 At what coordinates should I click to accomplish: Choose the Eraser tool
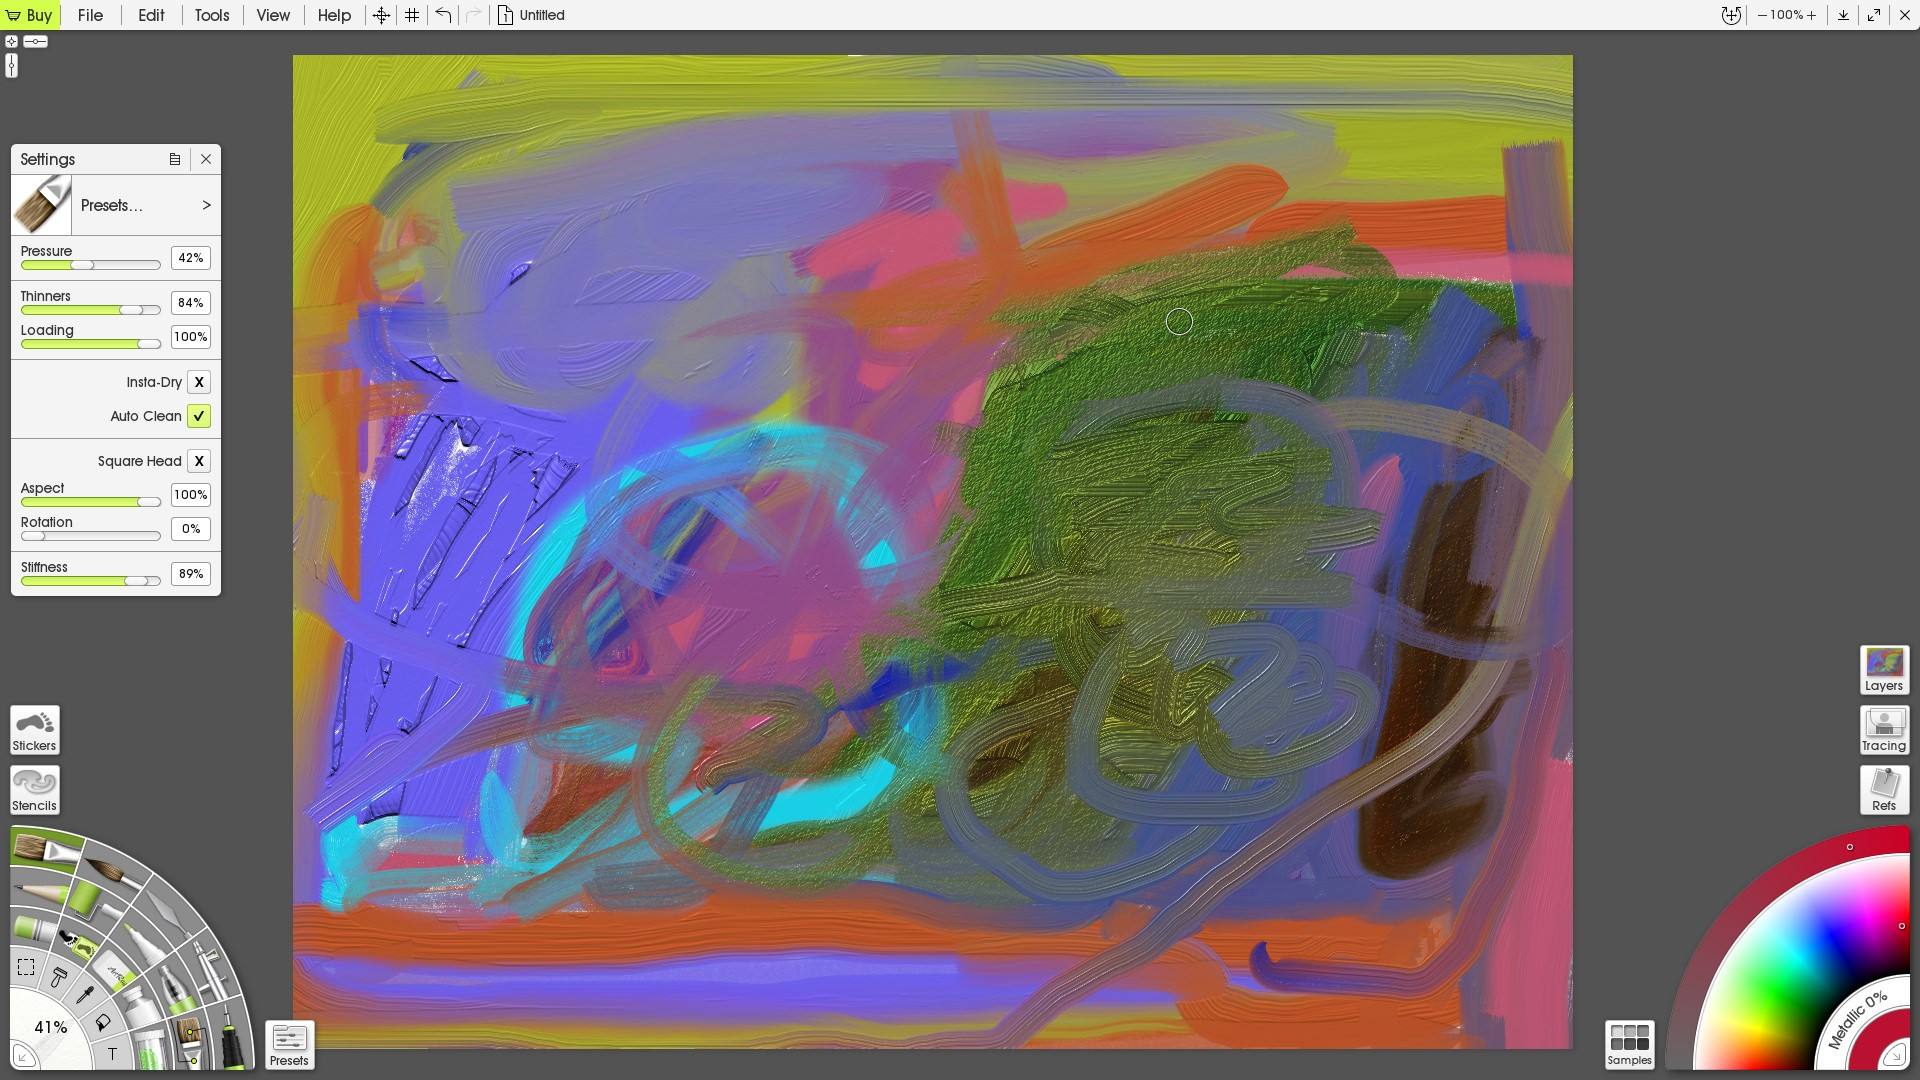(x=114, y=972)
